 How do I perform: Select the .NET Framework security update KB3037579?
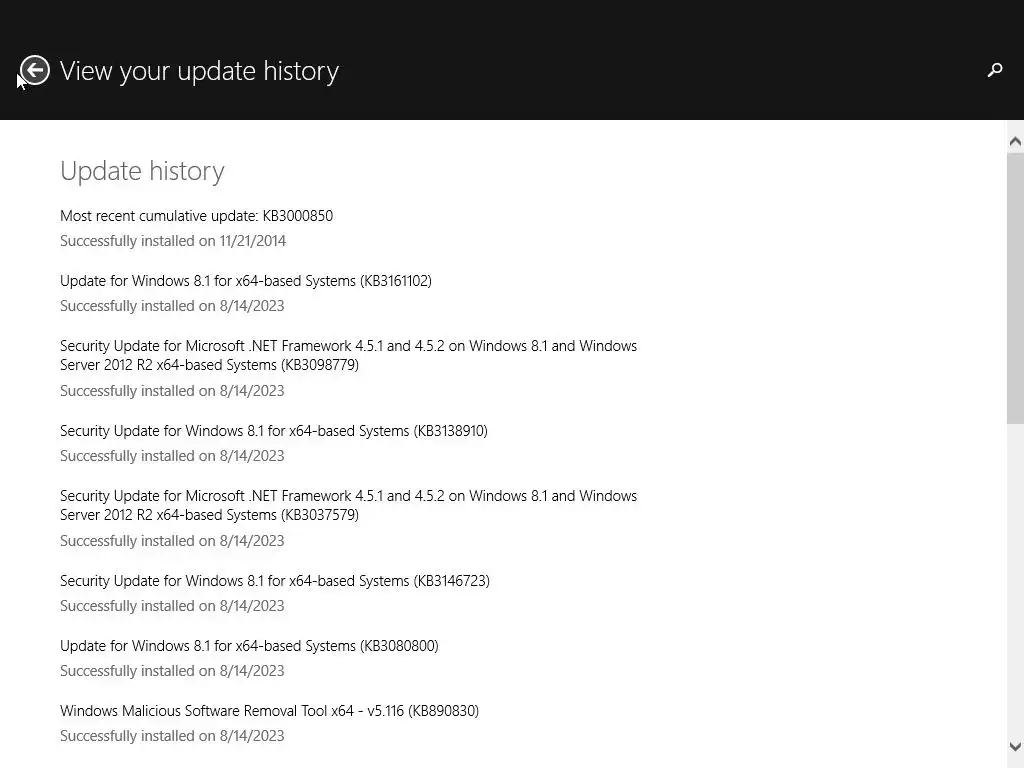pyautogui.click(x=348, y=505)
